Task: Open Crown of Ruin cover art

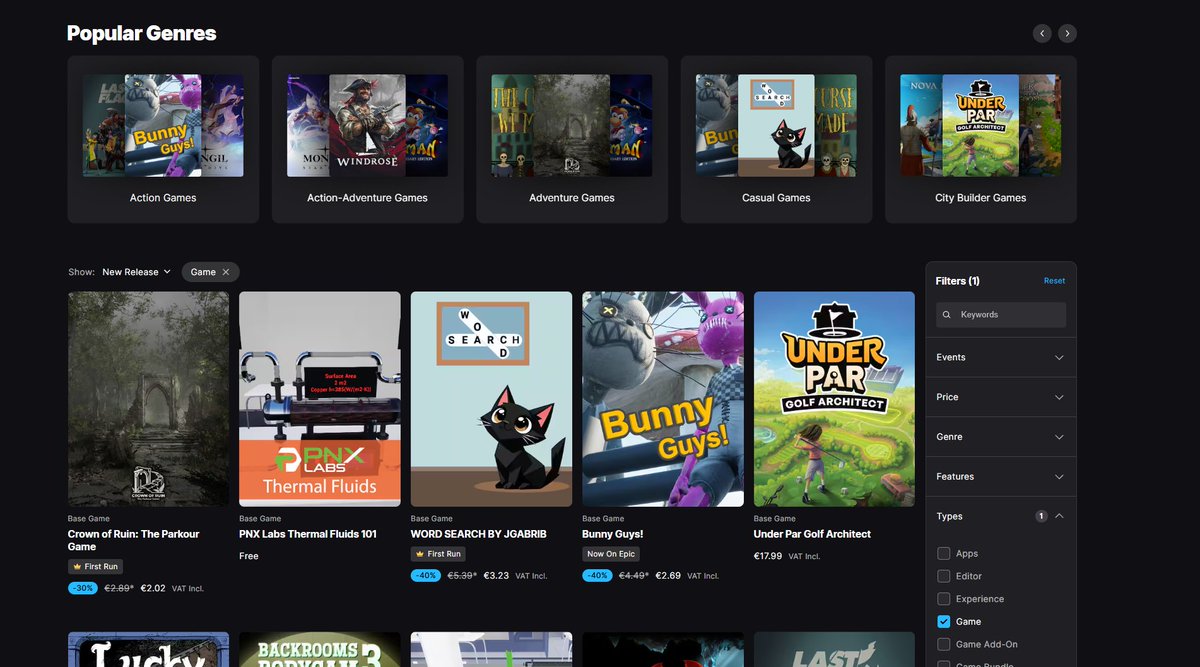Action: 148,399
